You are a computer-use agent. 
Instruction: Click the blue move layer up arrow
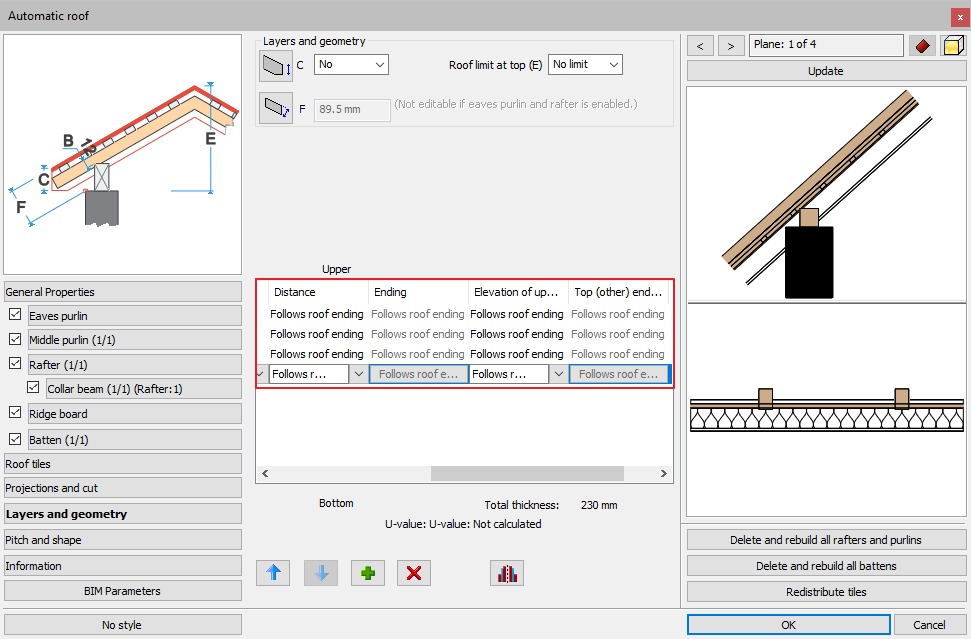(273, 573)
